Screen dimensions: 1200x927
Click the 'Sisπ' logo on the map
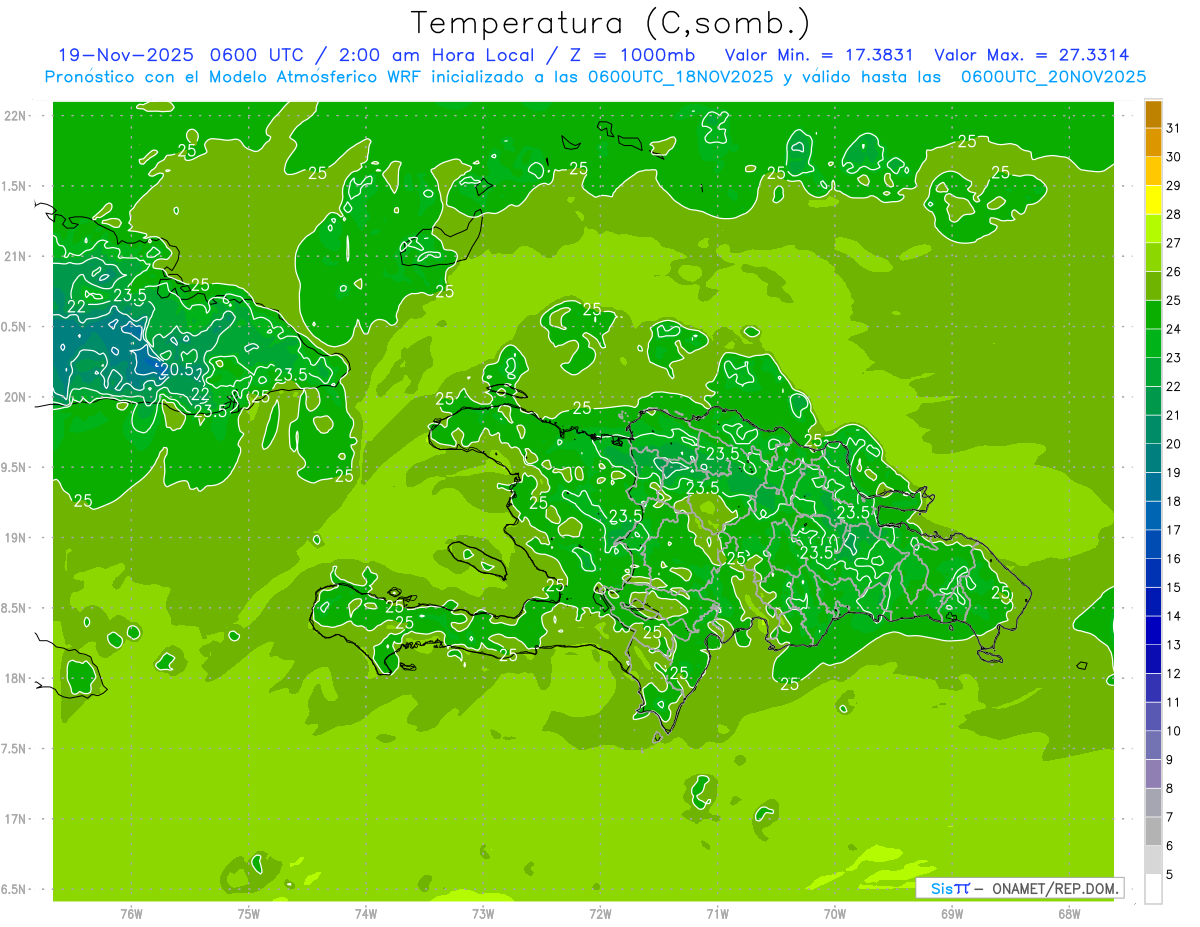coord(949,888)
